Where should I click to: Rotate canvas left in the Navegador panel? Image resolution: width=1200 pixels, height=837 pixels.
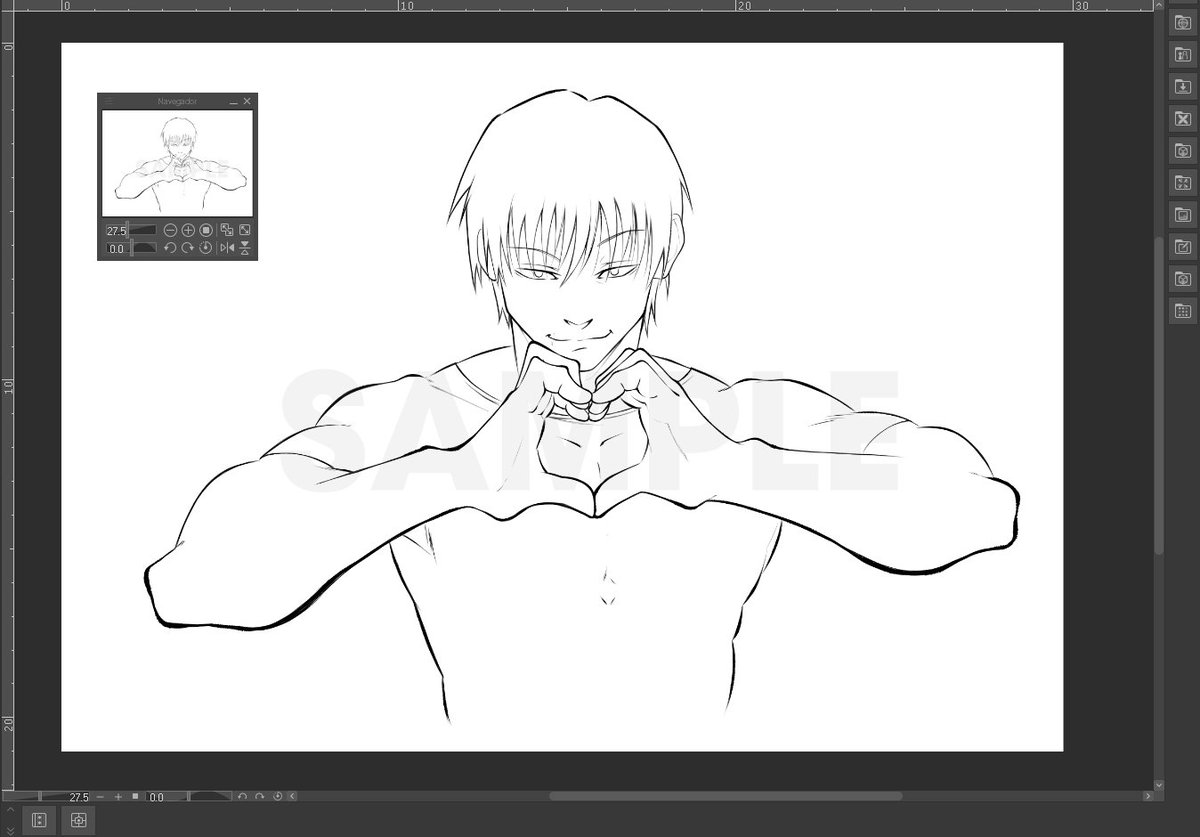pos(170,248)
